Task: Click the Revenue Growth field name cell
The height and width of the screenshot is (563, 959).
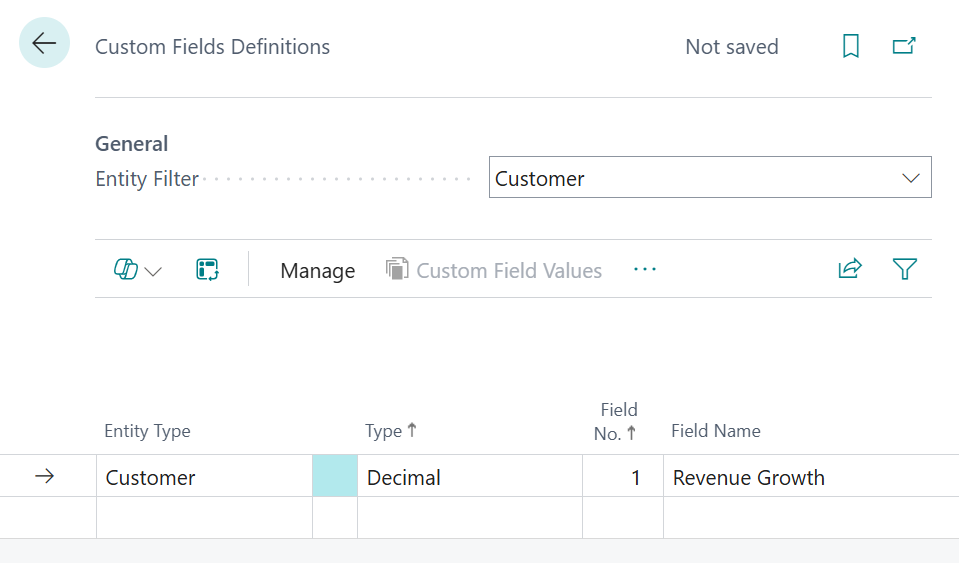Action: click(748, 477)
